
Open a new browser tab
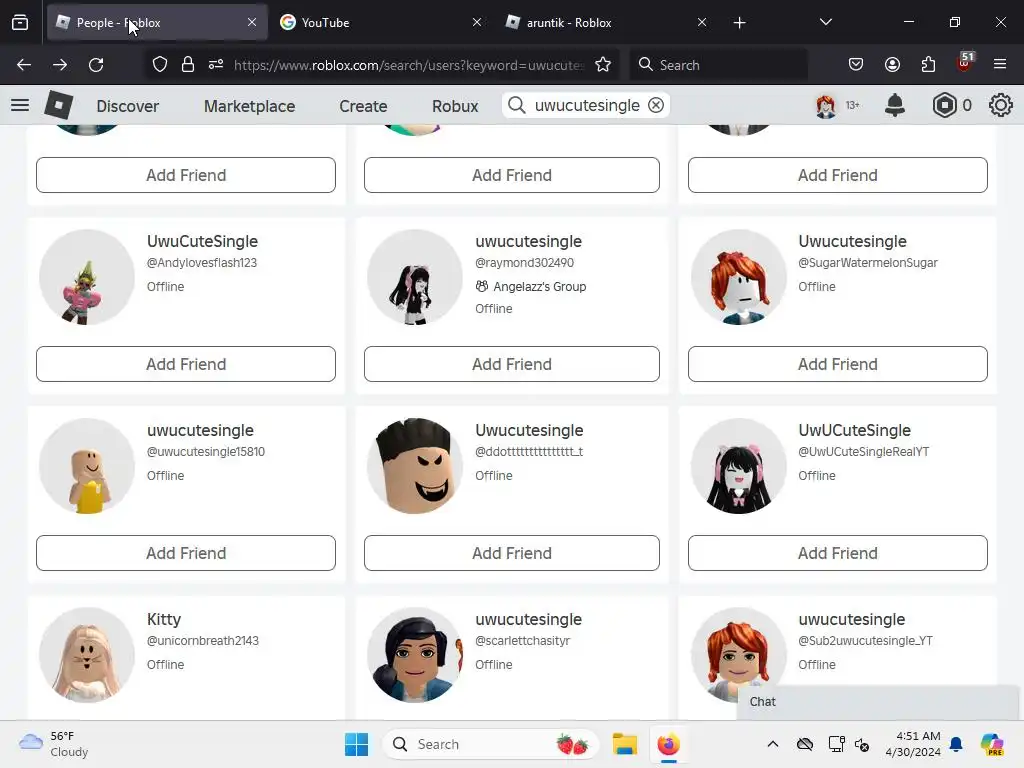[x=739, y=23]
